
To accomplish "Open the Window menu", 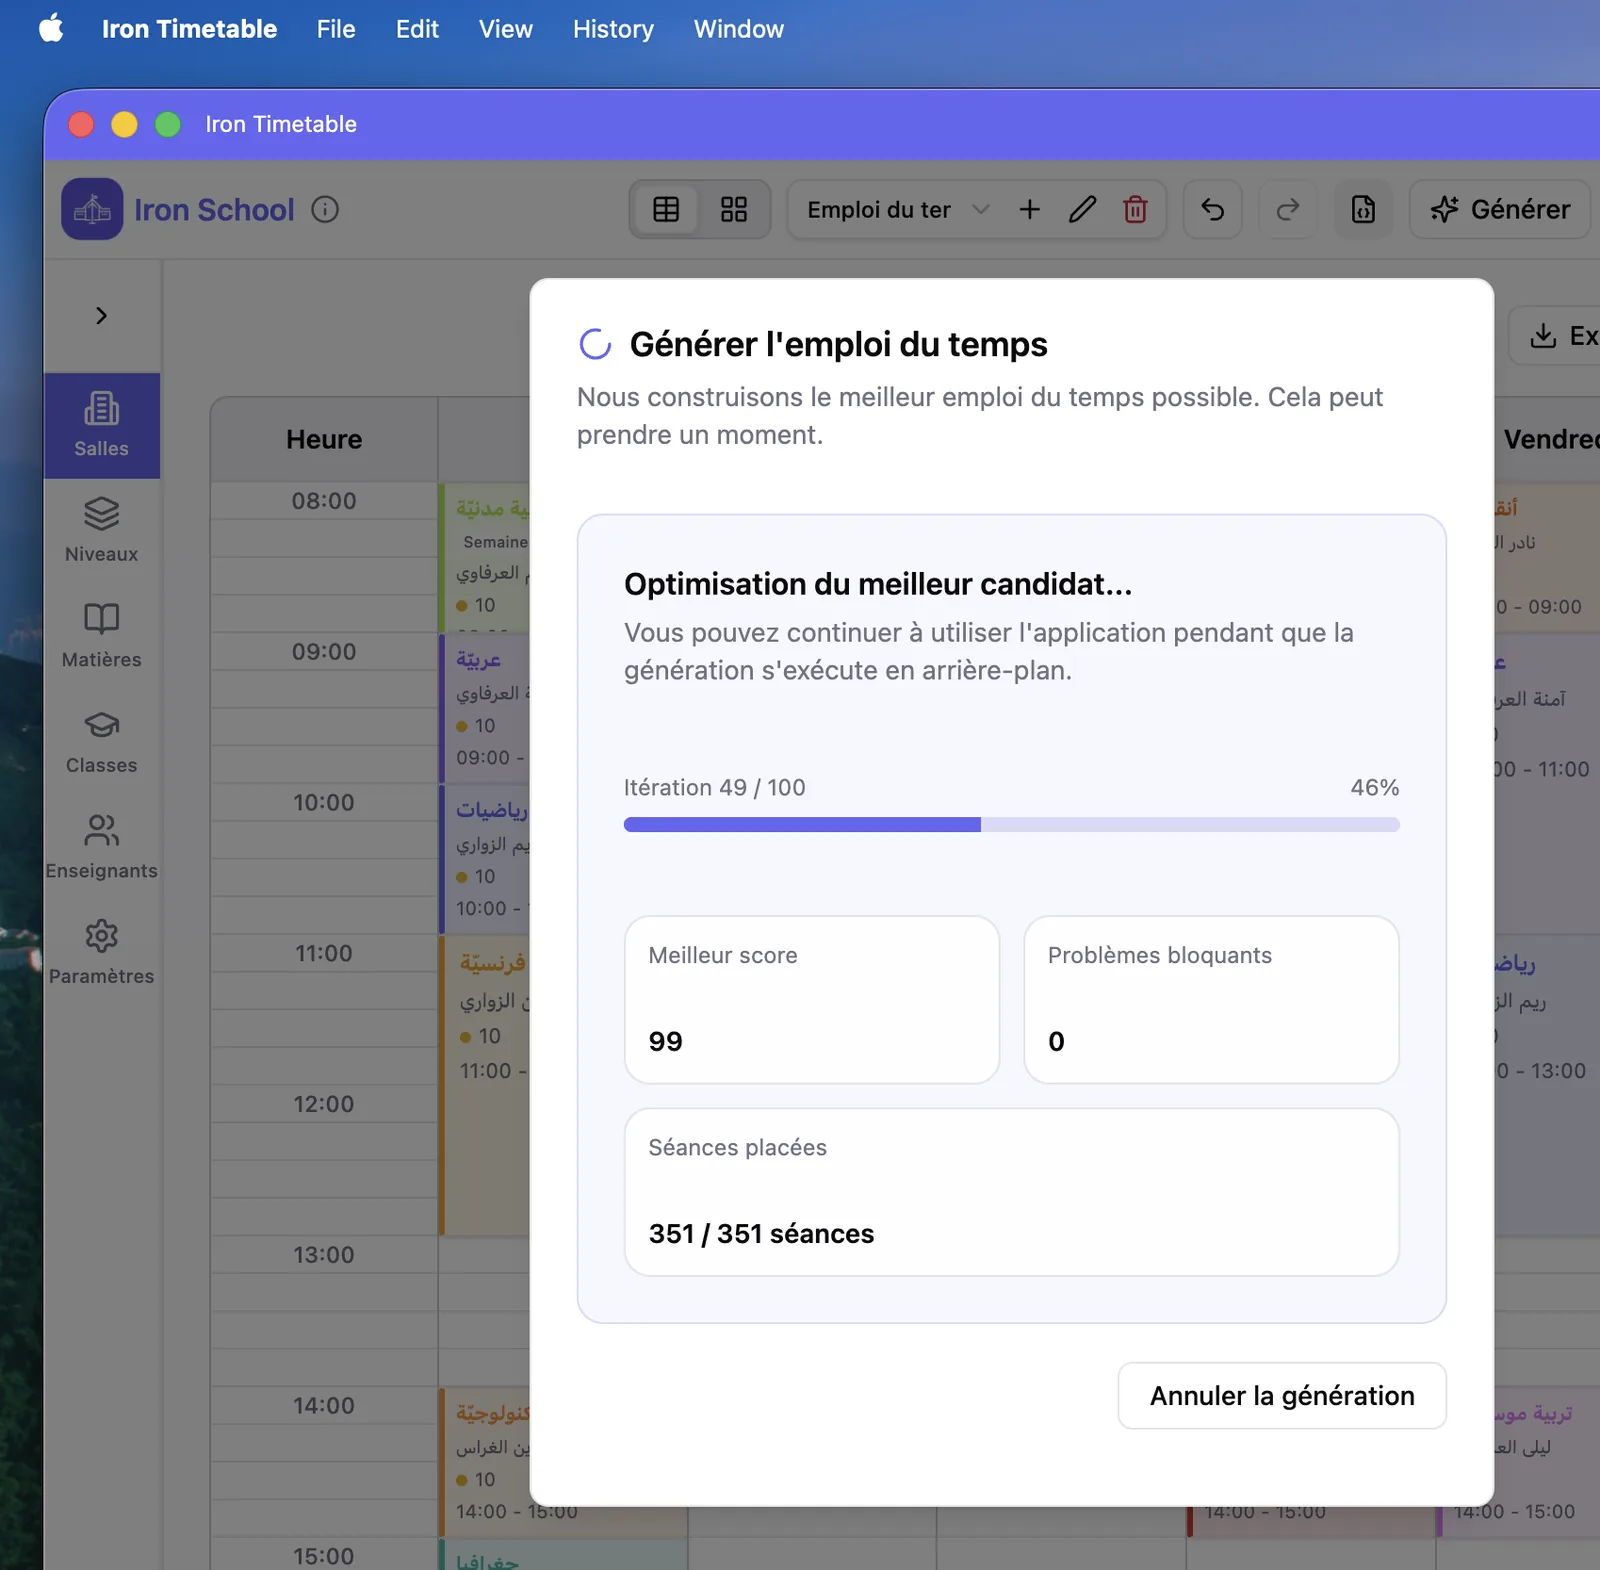I will tap(739, 29).
